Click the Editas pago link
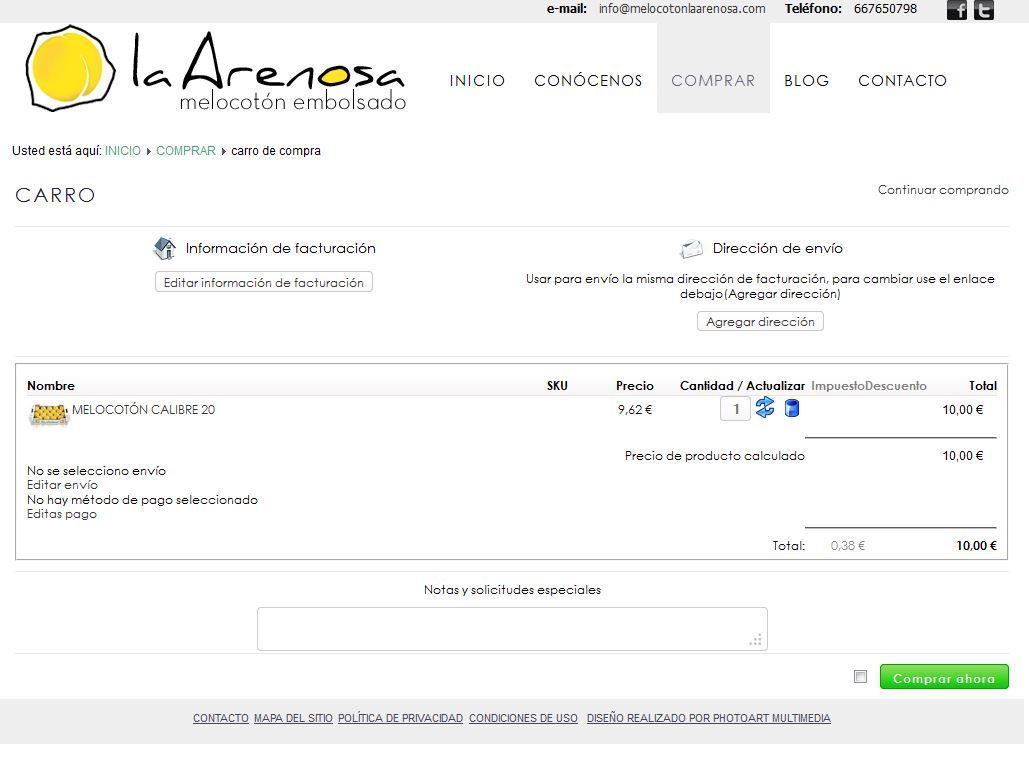This screenshot has width=1029, height=765. [x=62, y=514]
